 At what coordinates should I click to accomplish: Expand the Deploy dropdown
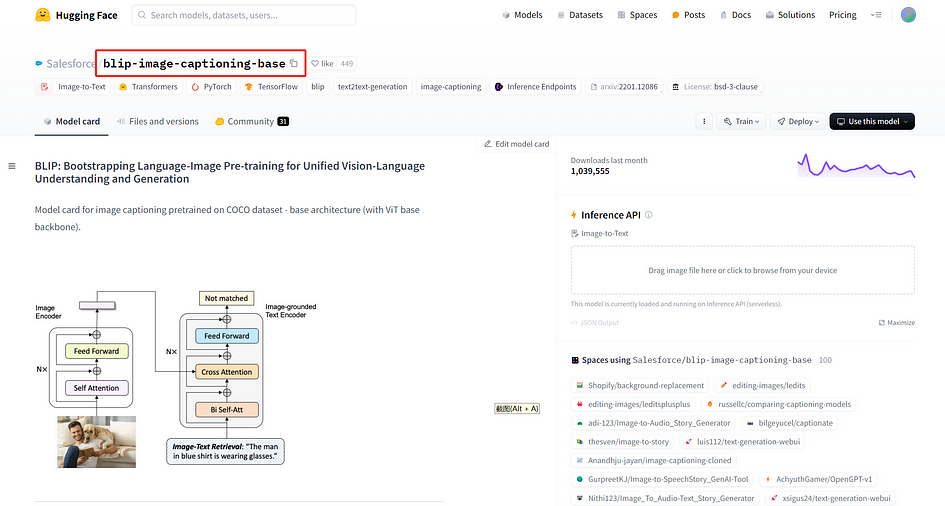(798, 121)
